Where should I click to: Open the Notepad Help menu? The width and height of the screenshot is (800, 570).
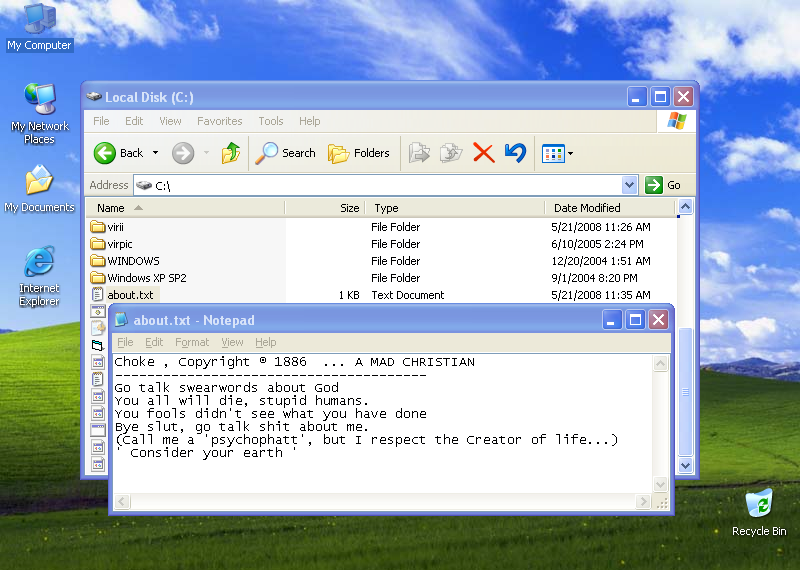click(x=265, y=342)
